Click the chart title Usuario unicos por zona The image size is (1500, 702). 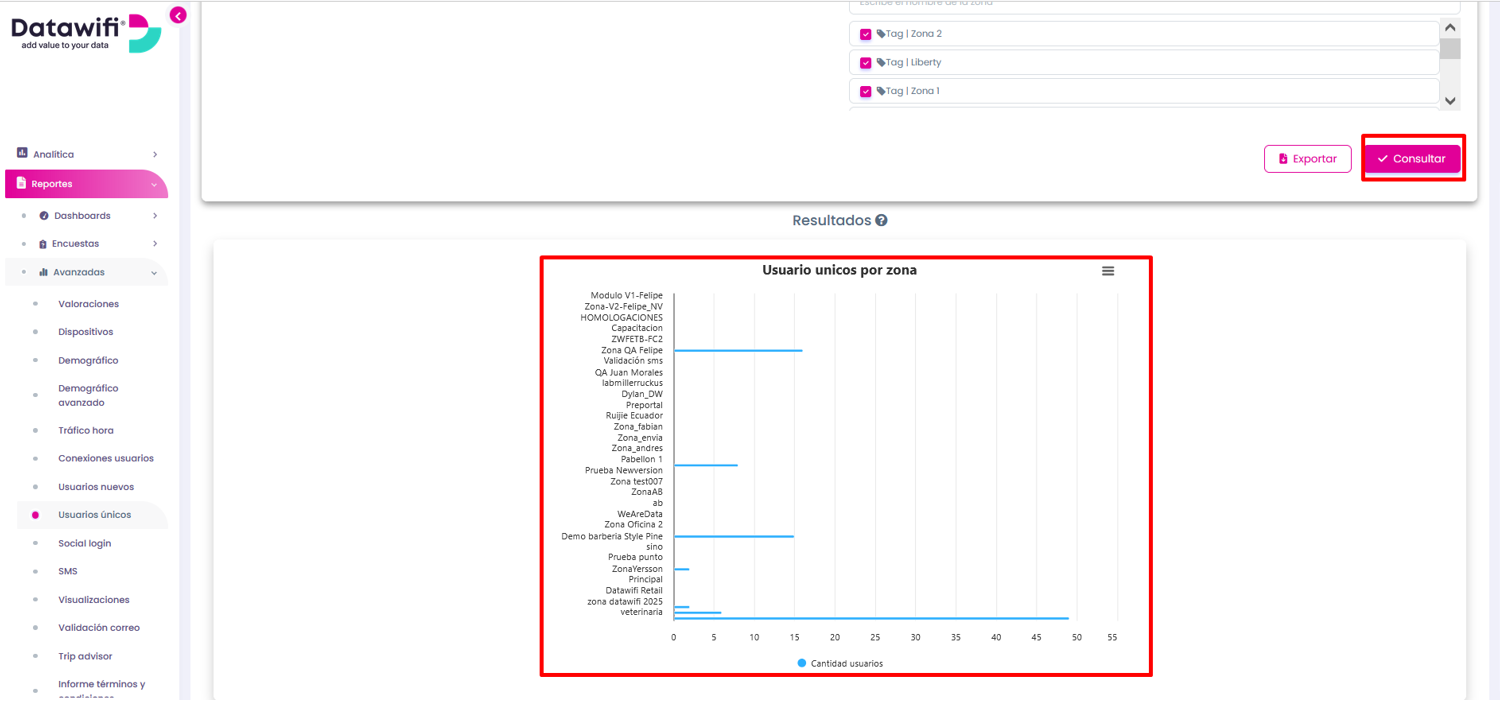[839, 270]
